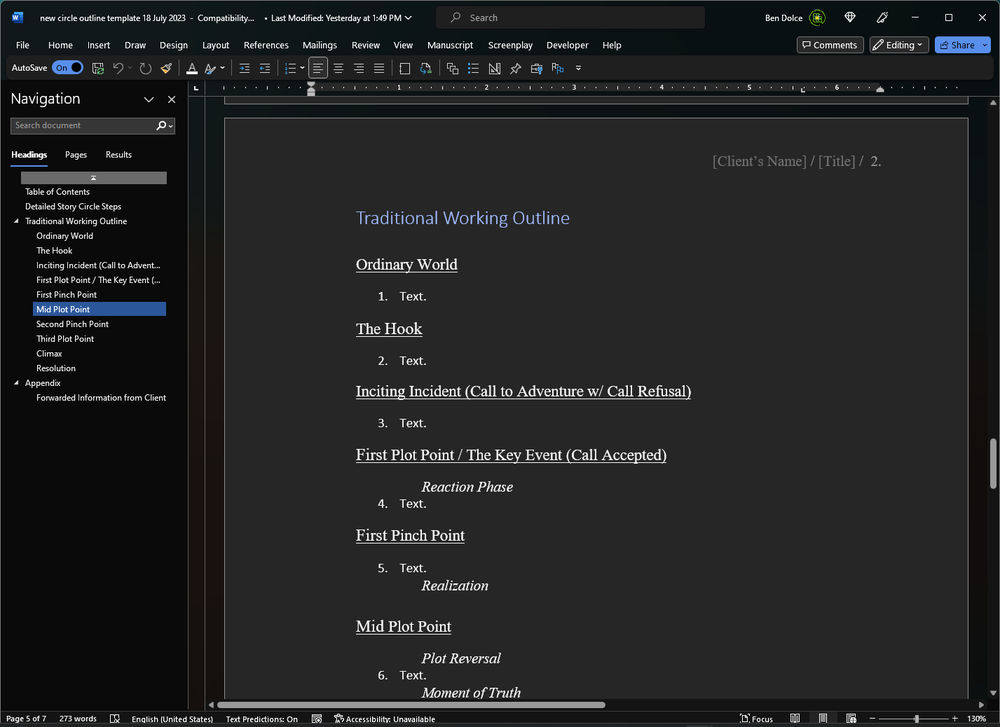Image resolution: width=1000 pixels, height=727 pixels.
Task: Switch to the Pages tab in Navigation
Action: tap(76, 155)
